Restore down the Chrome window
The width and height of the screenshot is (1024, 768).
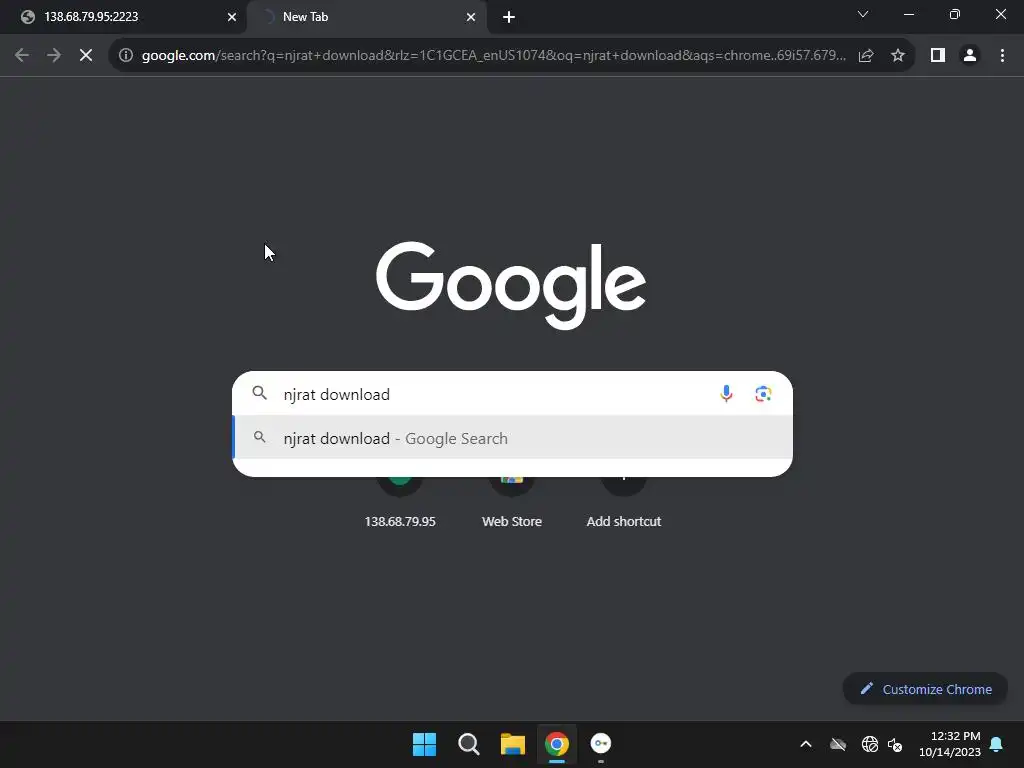[955, 14]
